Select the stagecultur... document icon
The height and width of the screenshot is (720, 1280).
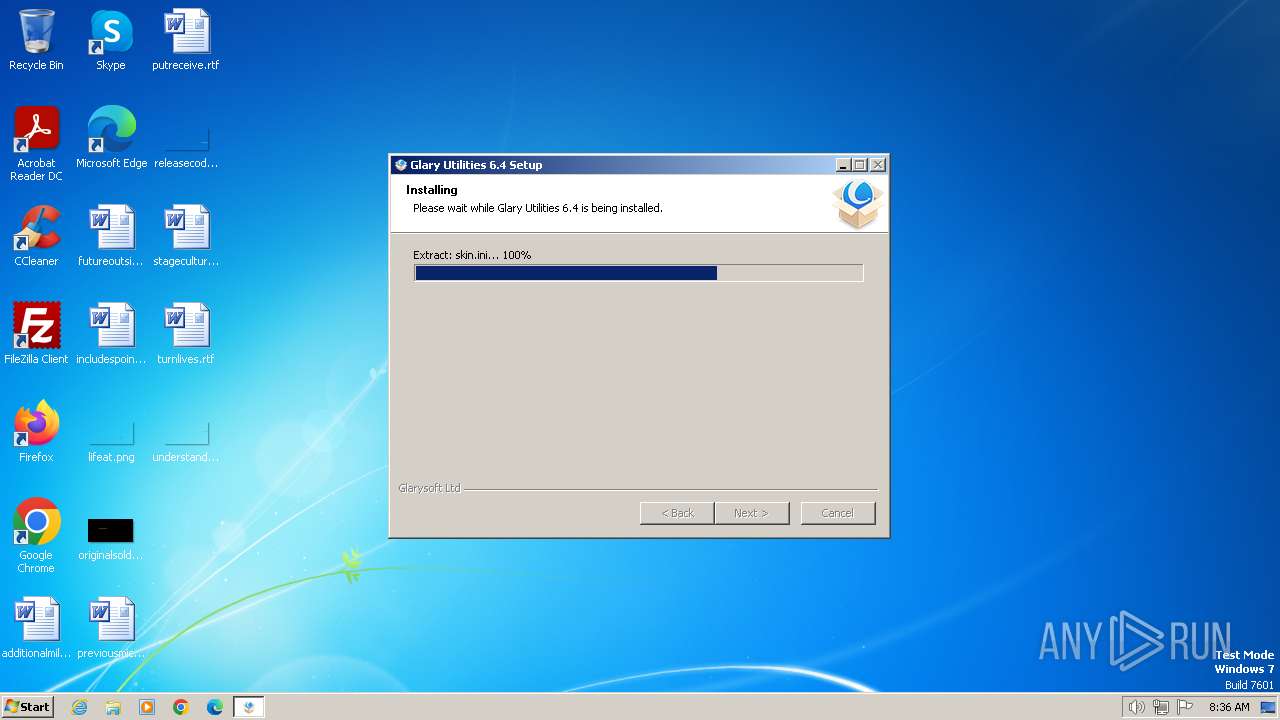[186, 236]
